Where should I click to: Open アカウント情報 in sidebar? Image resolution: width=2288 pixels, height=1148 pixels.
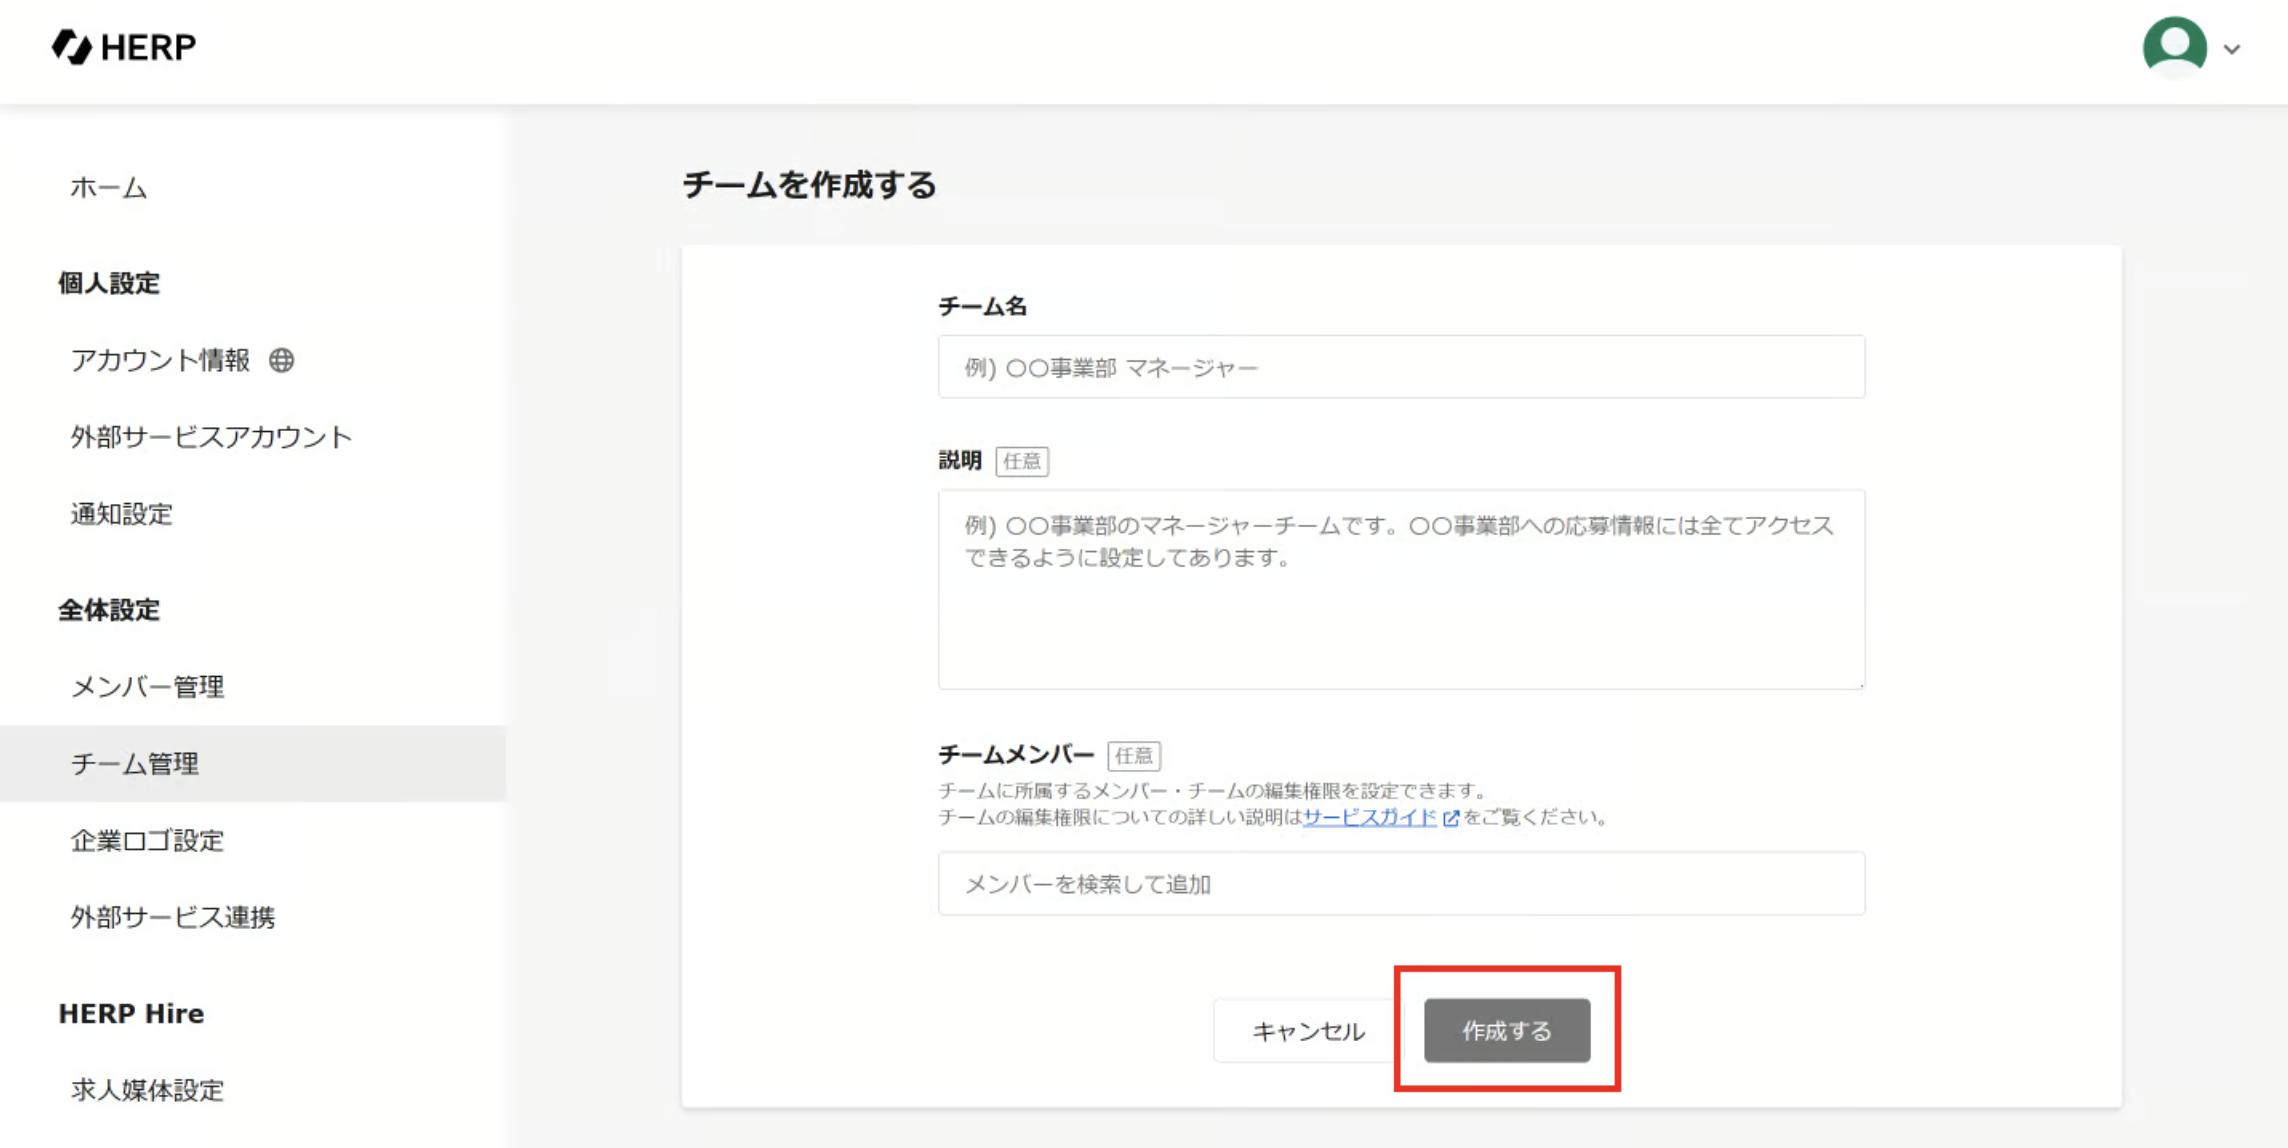tap(160, 360)
